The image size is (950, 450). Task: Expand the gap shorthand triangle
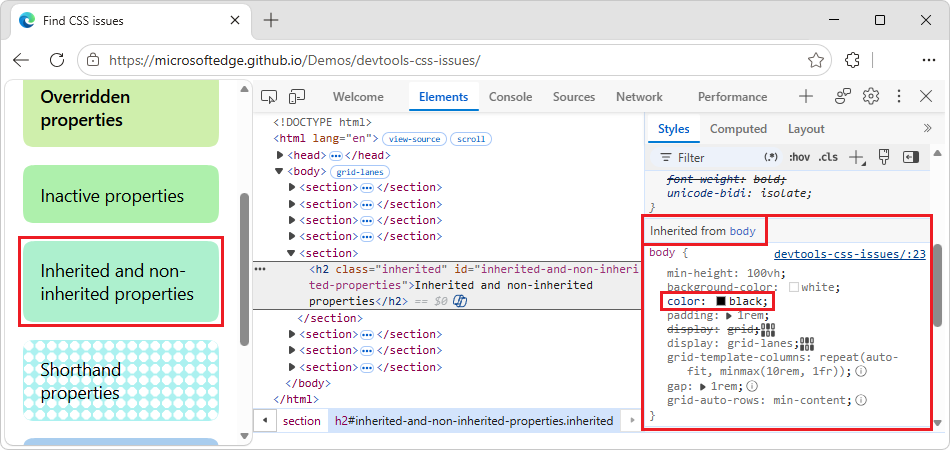pyautogui.click(x=703, y=386)
